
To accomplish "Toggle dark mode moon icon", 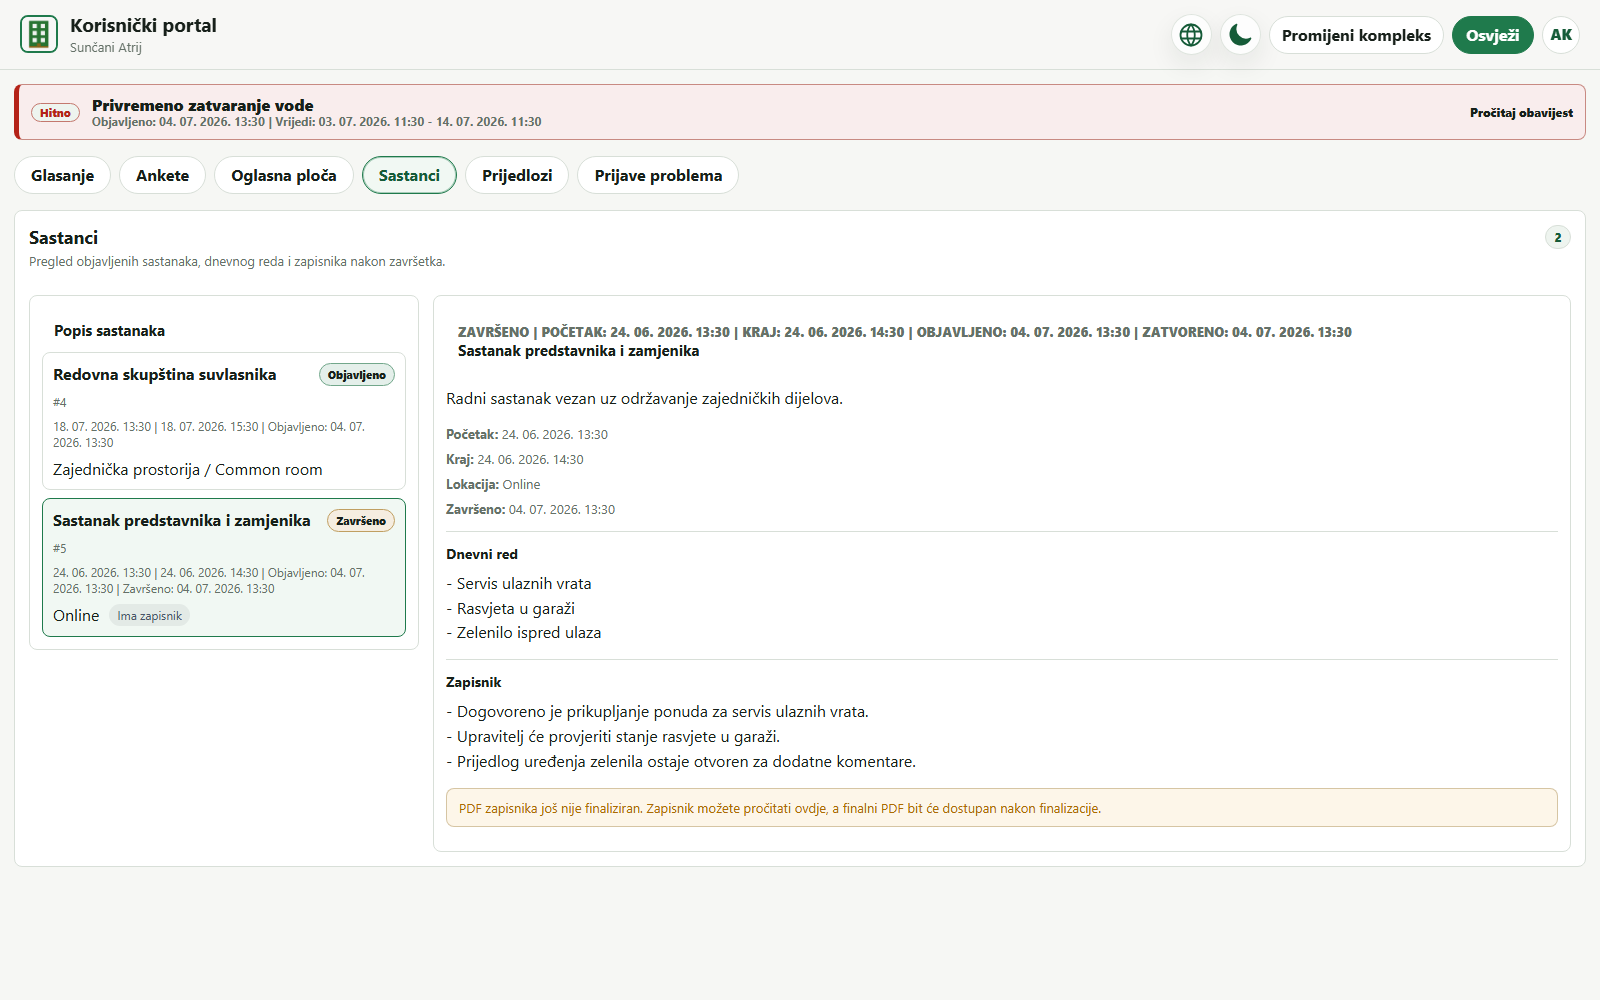I will (1240, 35).
